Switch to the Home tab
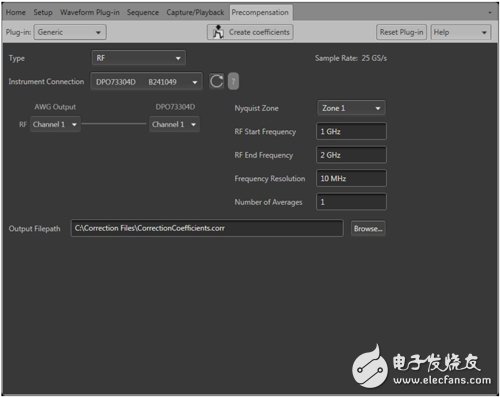 [16, 12]
